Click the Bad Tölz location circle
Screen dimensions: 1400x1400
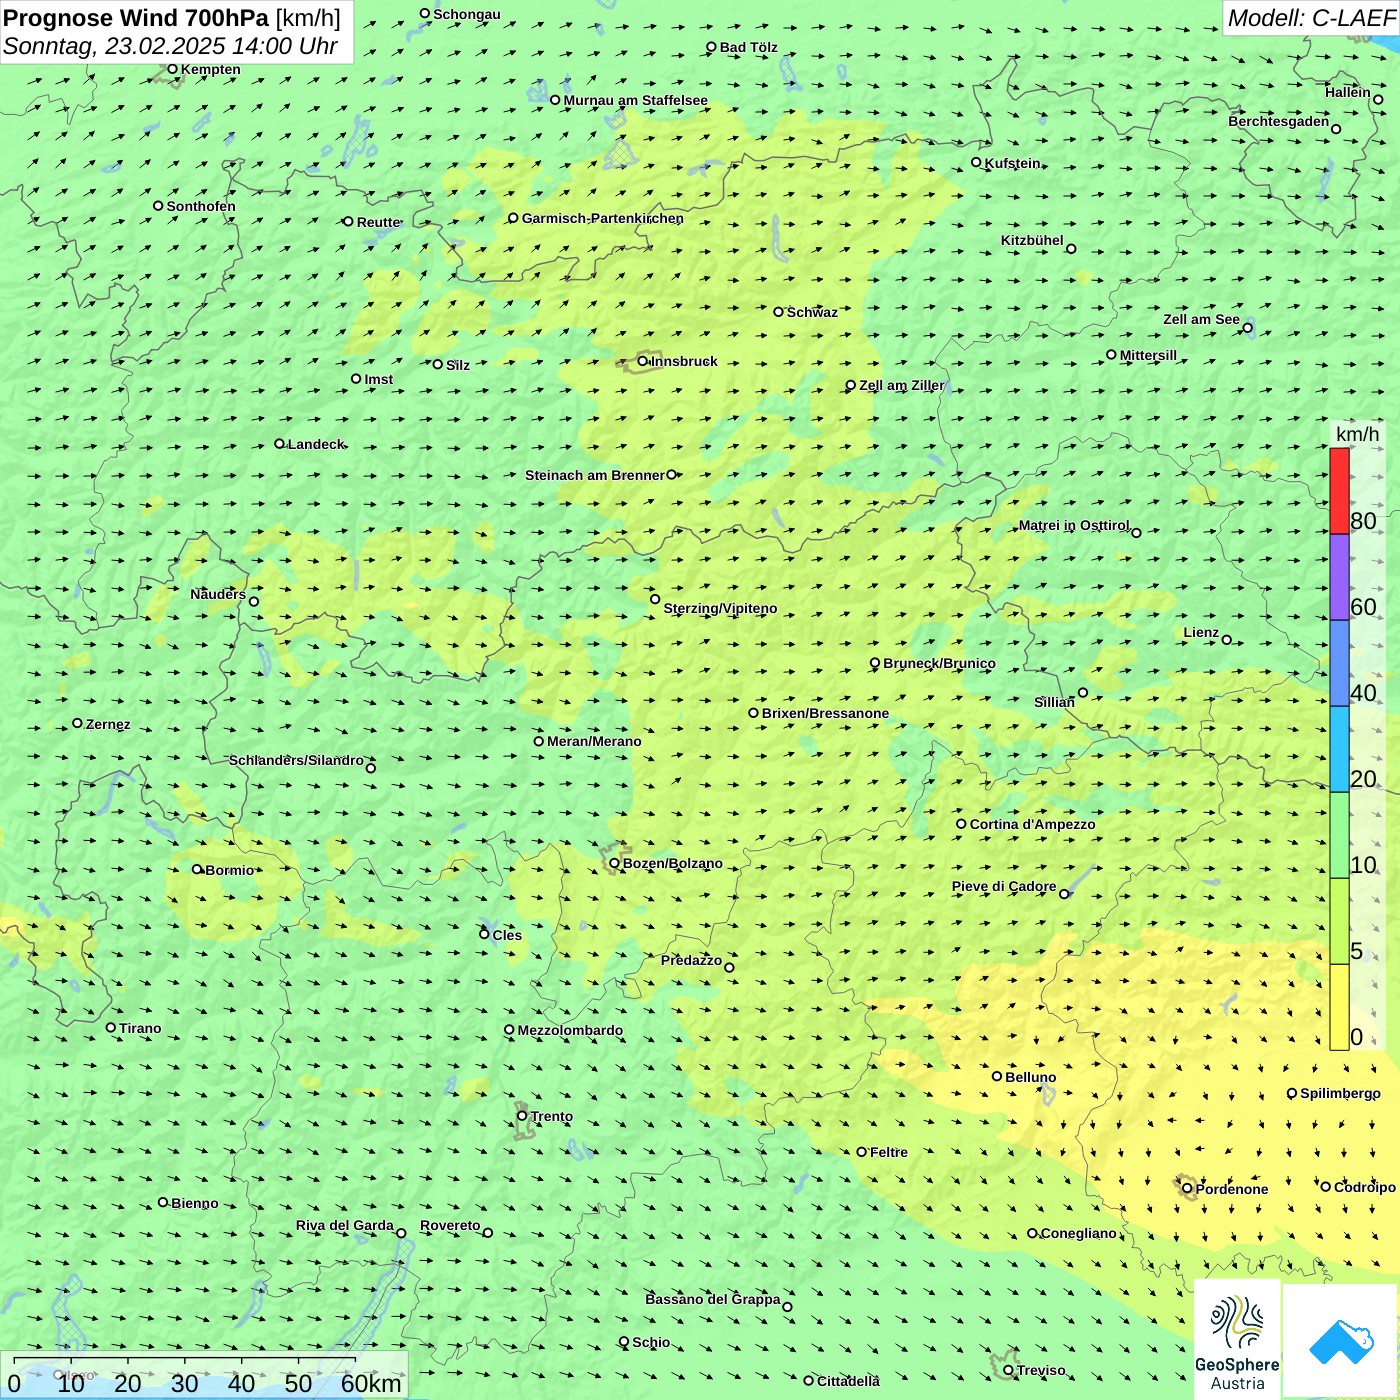[x=712, y=47]
